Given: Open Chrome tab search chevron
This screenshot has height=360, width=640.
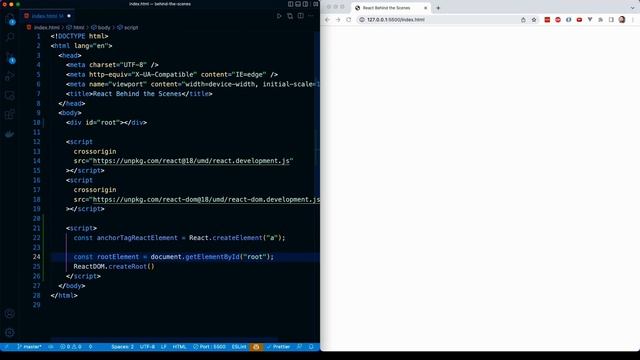Looking at the screenshot, I should [632, 8].
